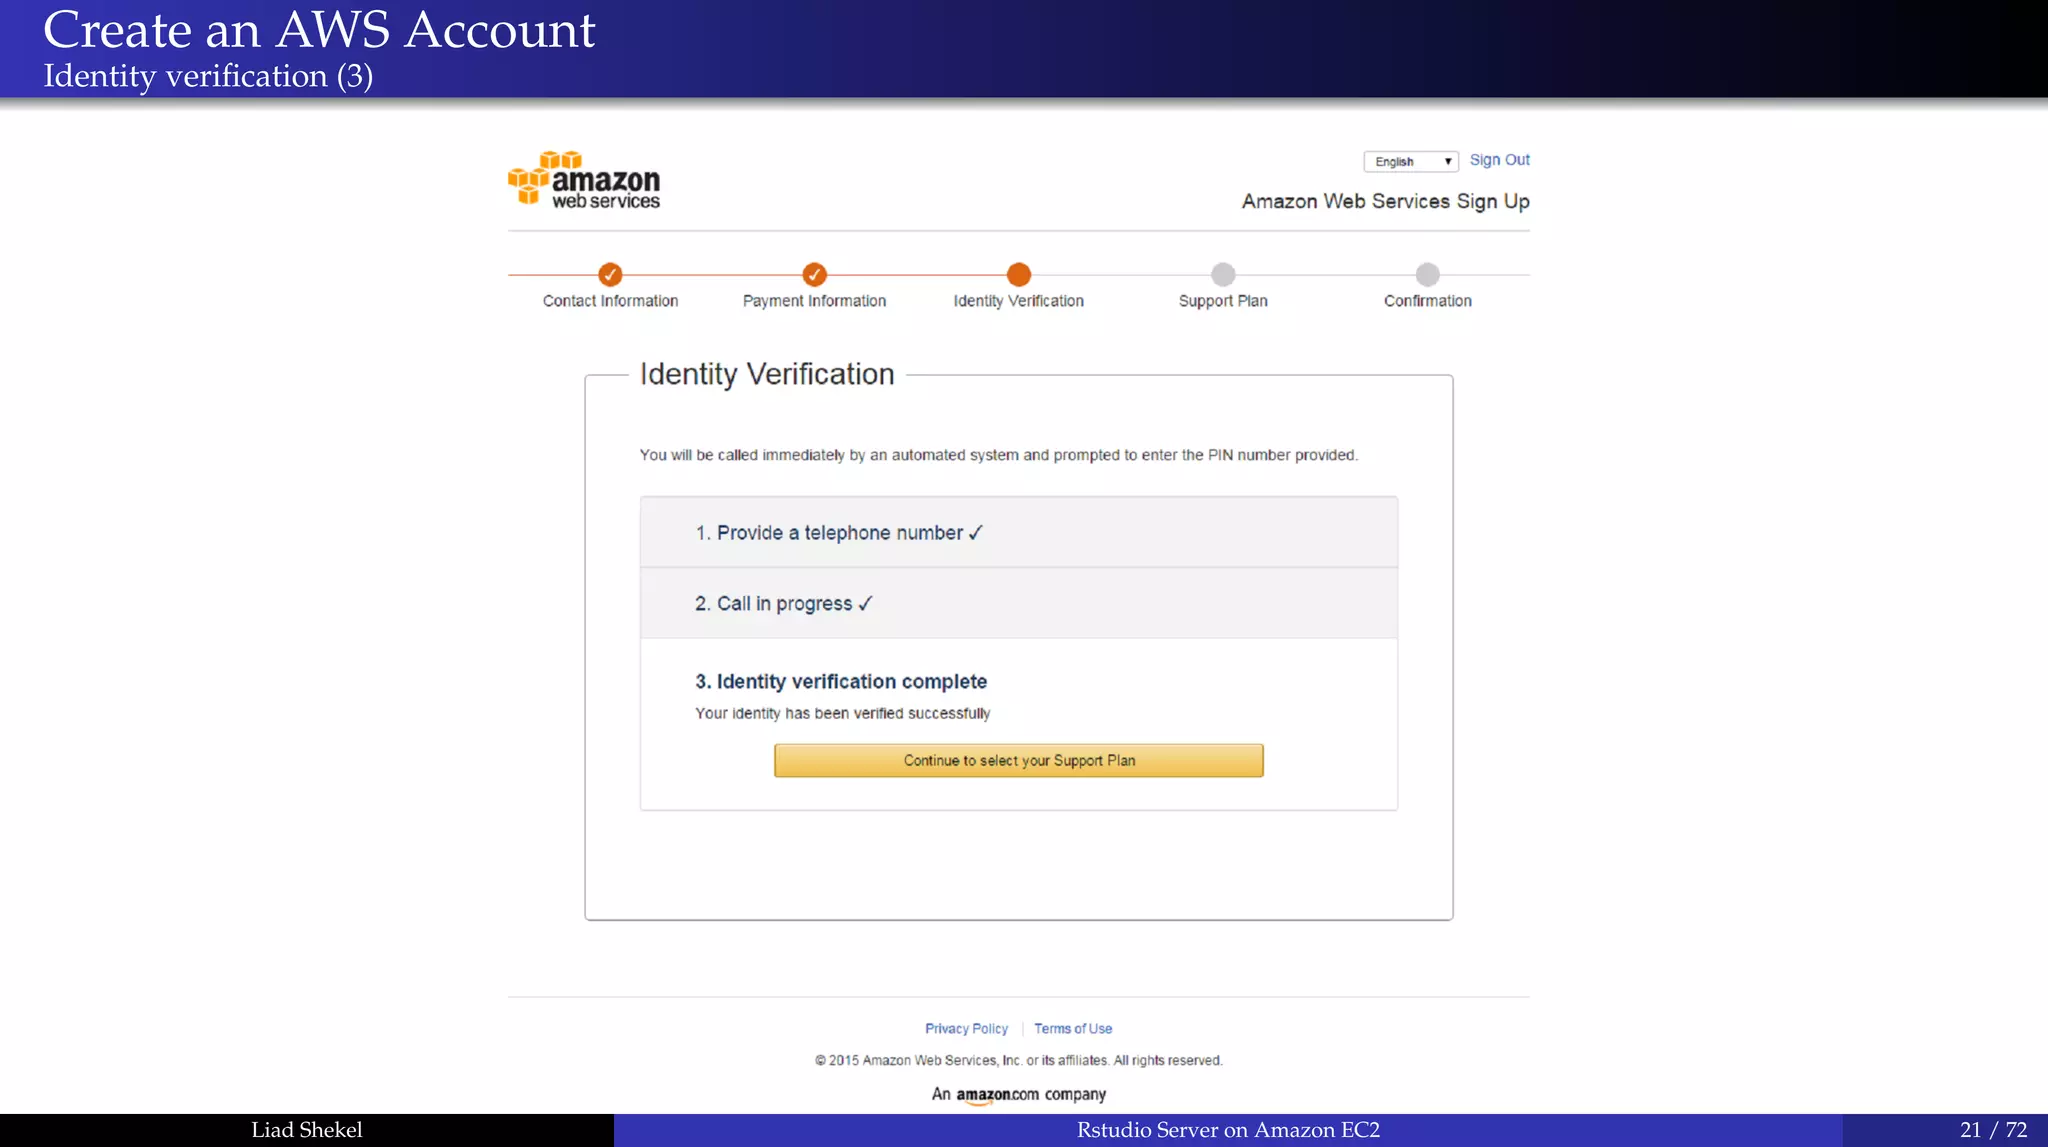Select the Confirmation step circle
The width and height of the screenshot is (2048, 1147).
(1428, 274)
